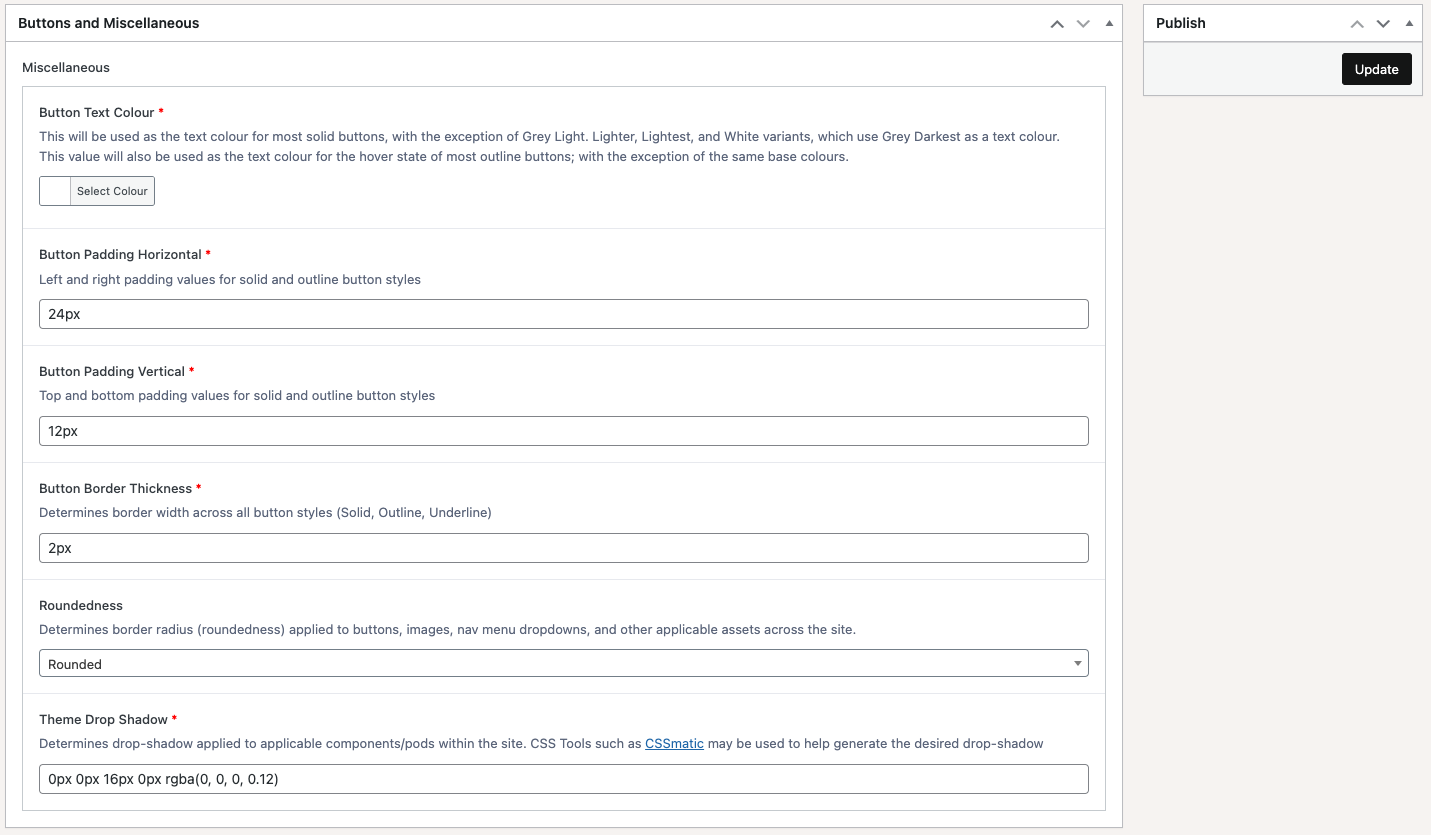
Task: Click the Button Text Colour swatch
Action: tap(55, 191)
